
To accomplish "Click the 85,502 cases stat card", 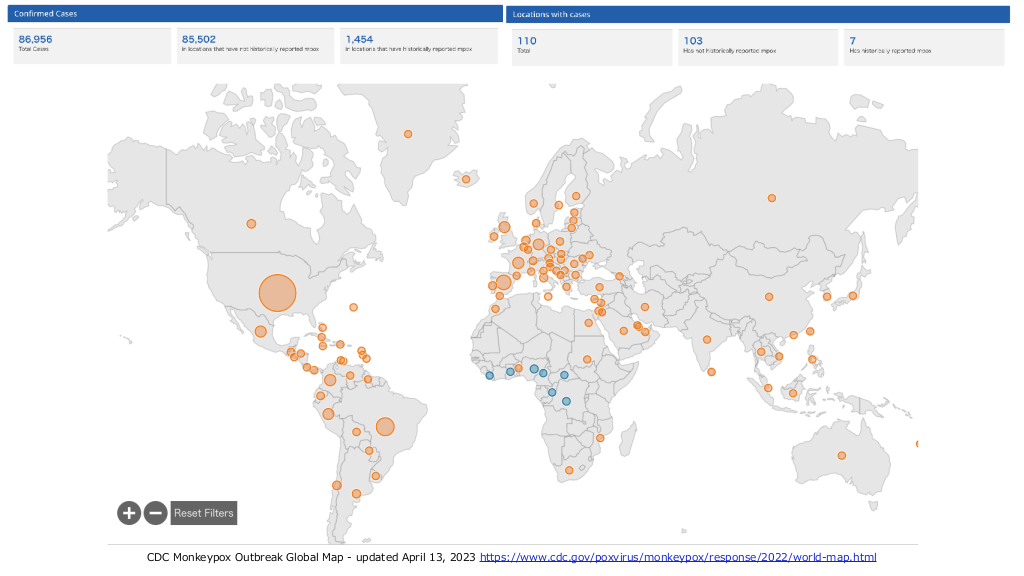I will (x=255, y=46).
